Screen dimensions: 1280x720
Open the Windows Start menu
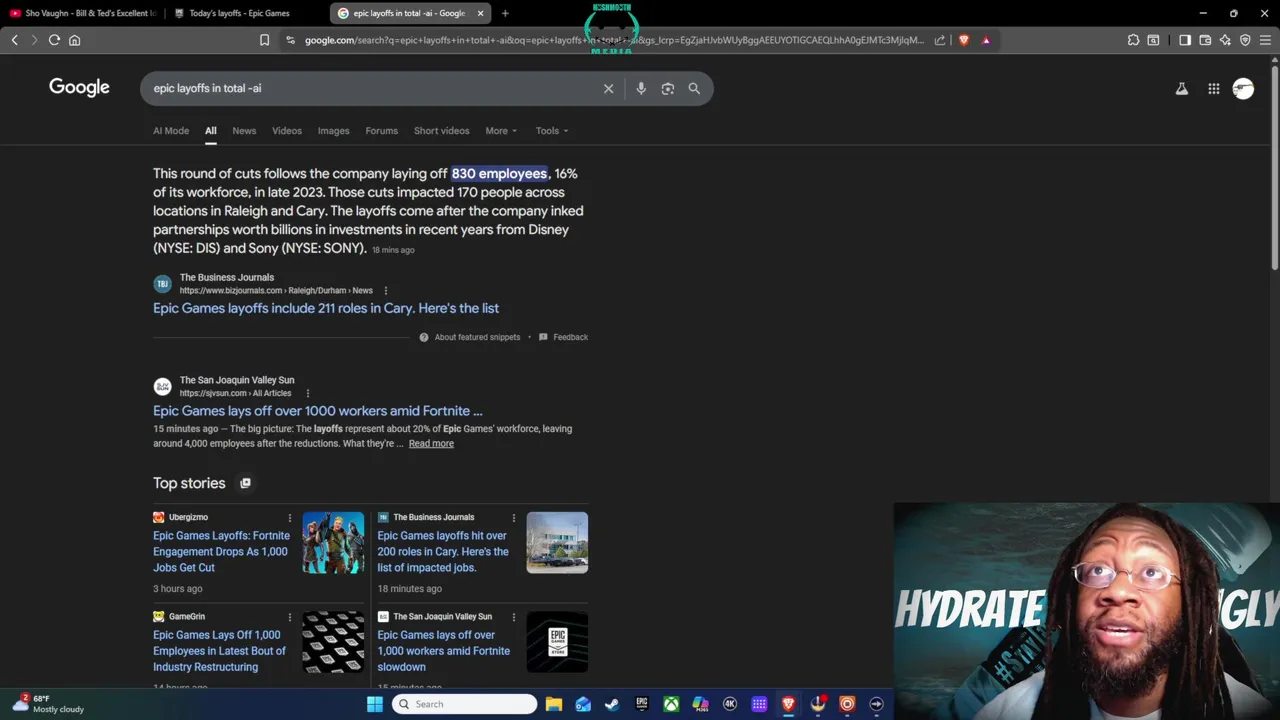[x=375, y=704]
